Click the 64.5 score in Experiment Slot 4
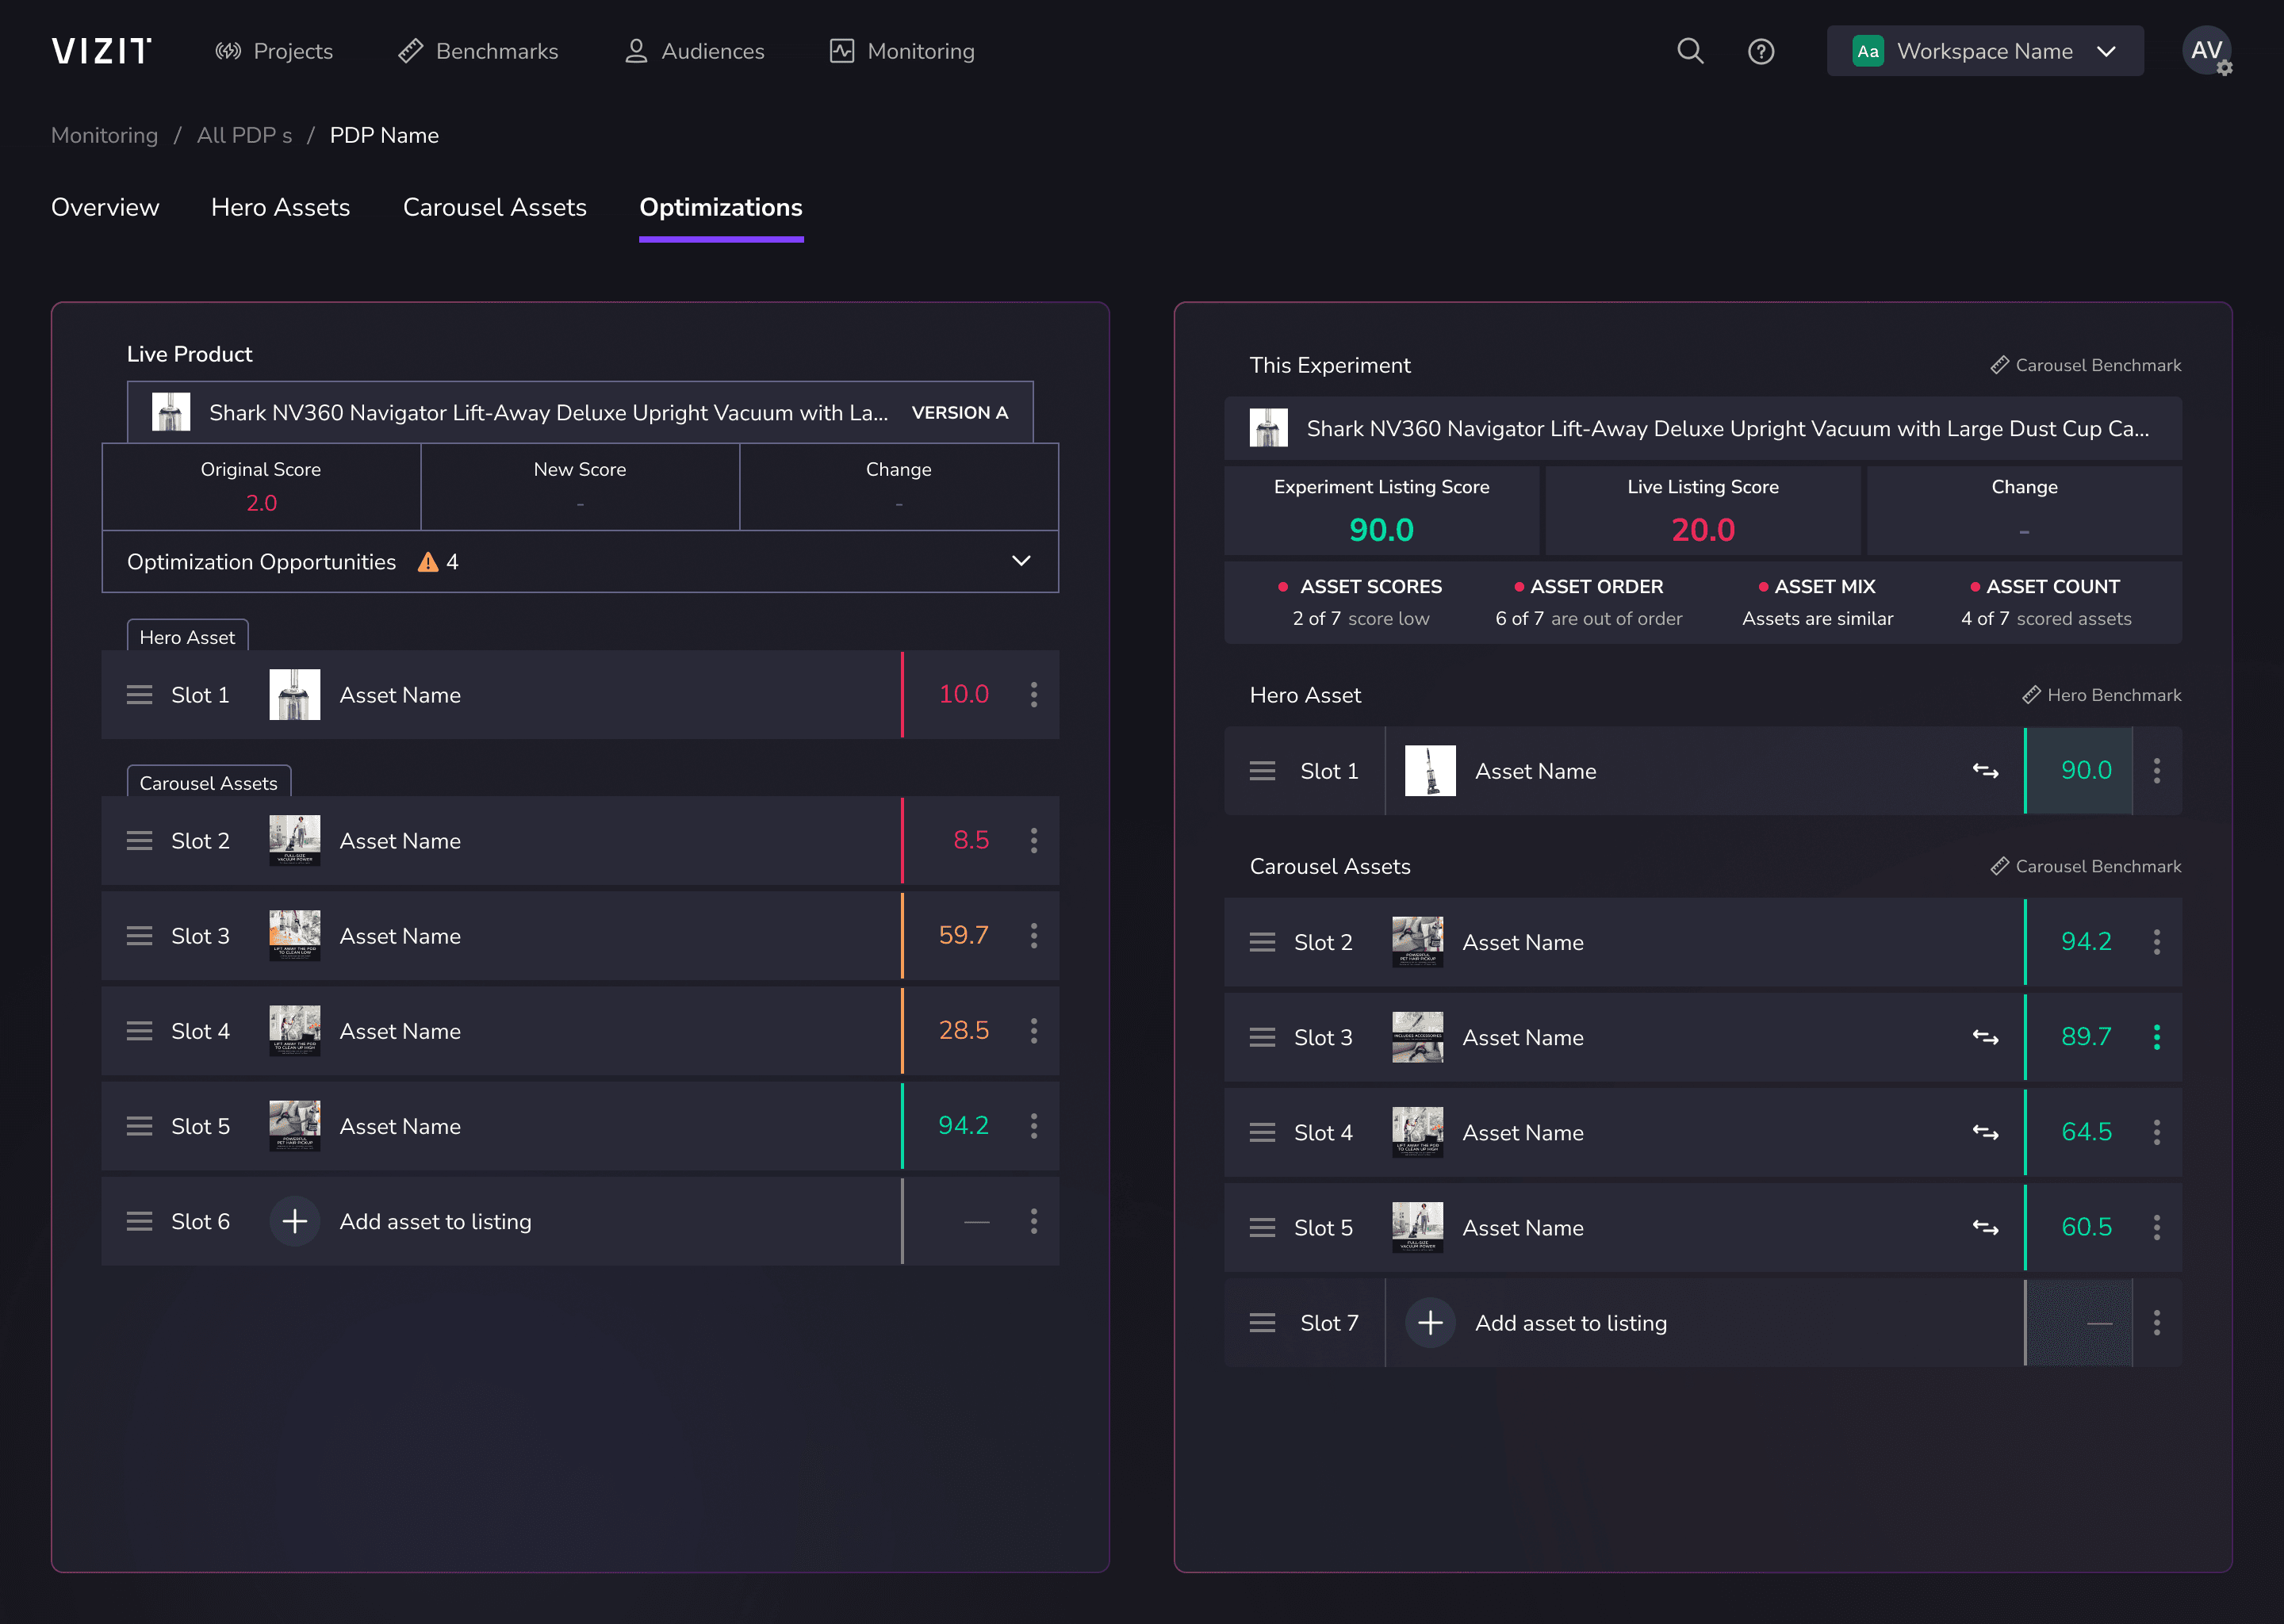The image size is (2284, 1624). [x=2086, y=1132]
